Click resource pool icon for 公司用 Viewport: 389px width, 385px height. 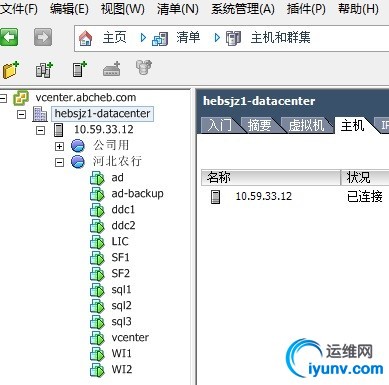click(x=78, y=146)
